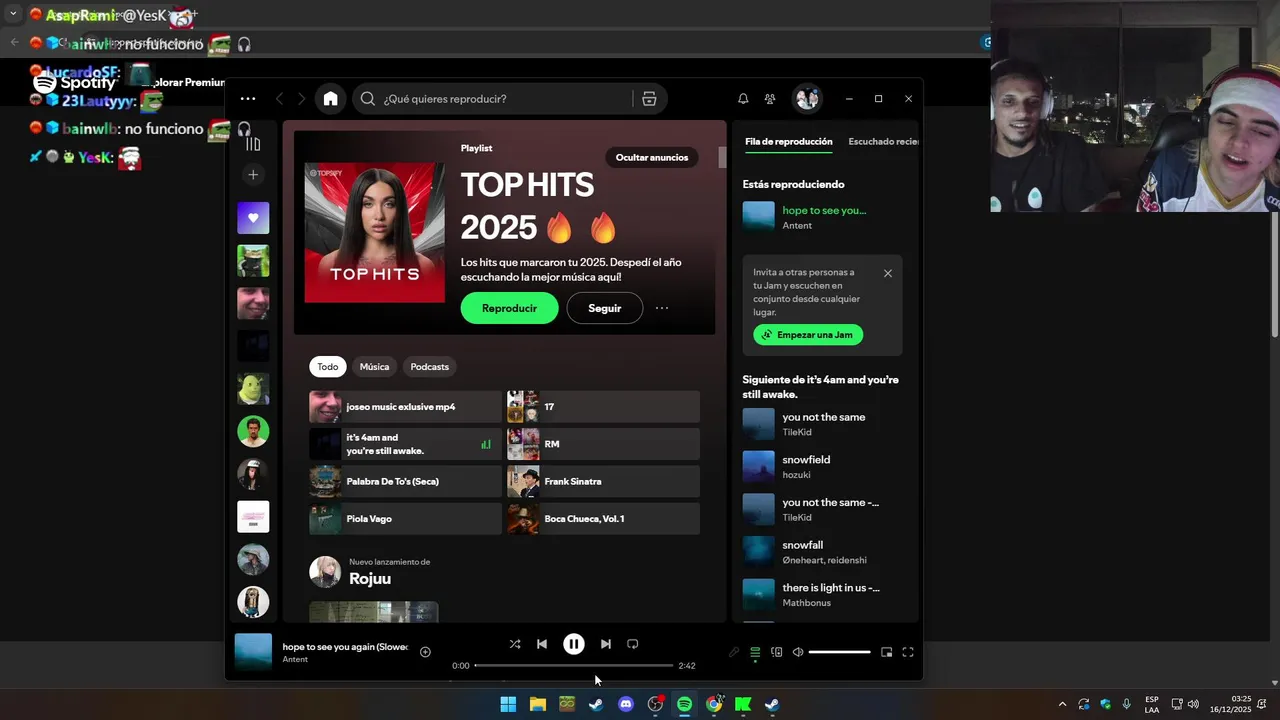Mute volume using the speaker icon

(798, 652)
